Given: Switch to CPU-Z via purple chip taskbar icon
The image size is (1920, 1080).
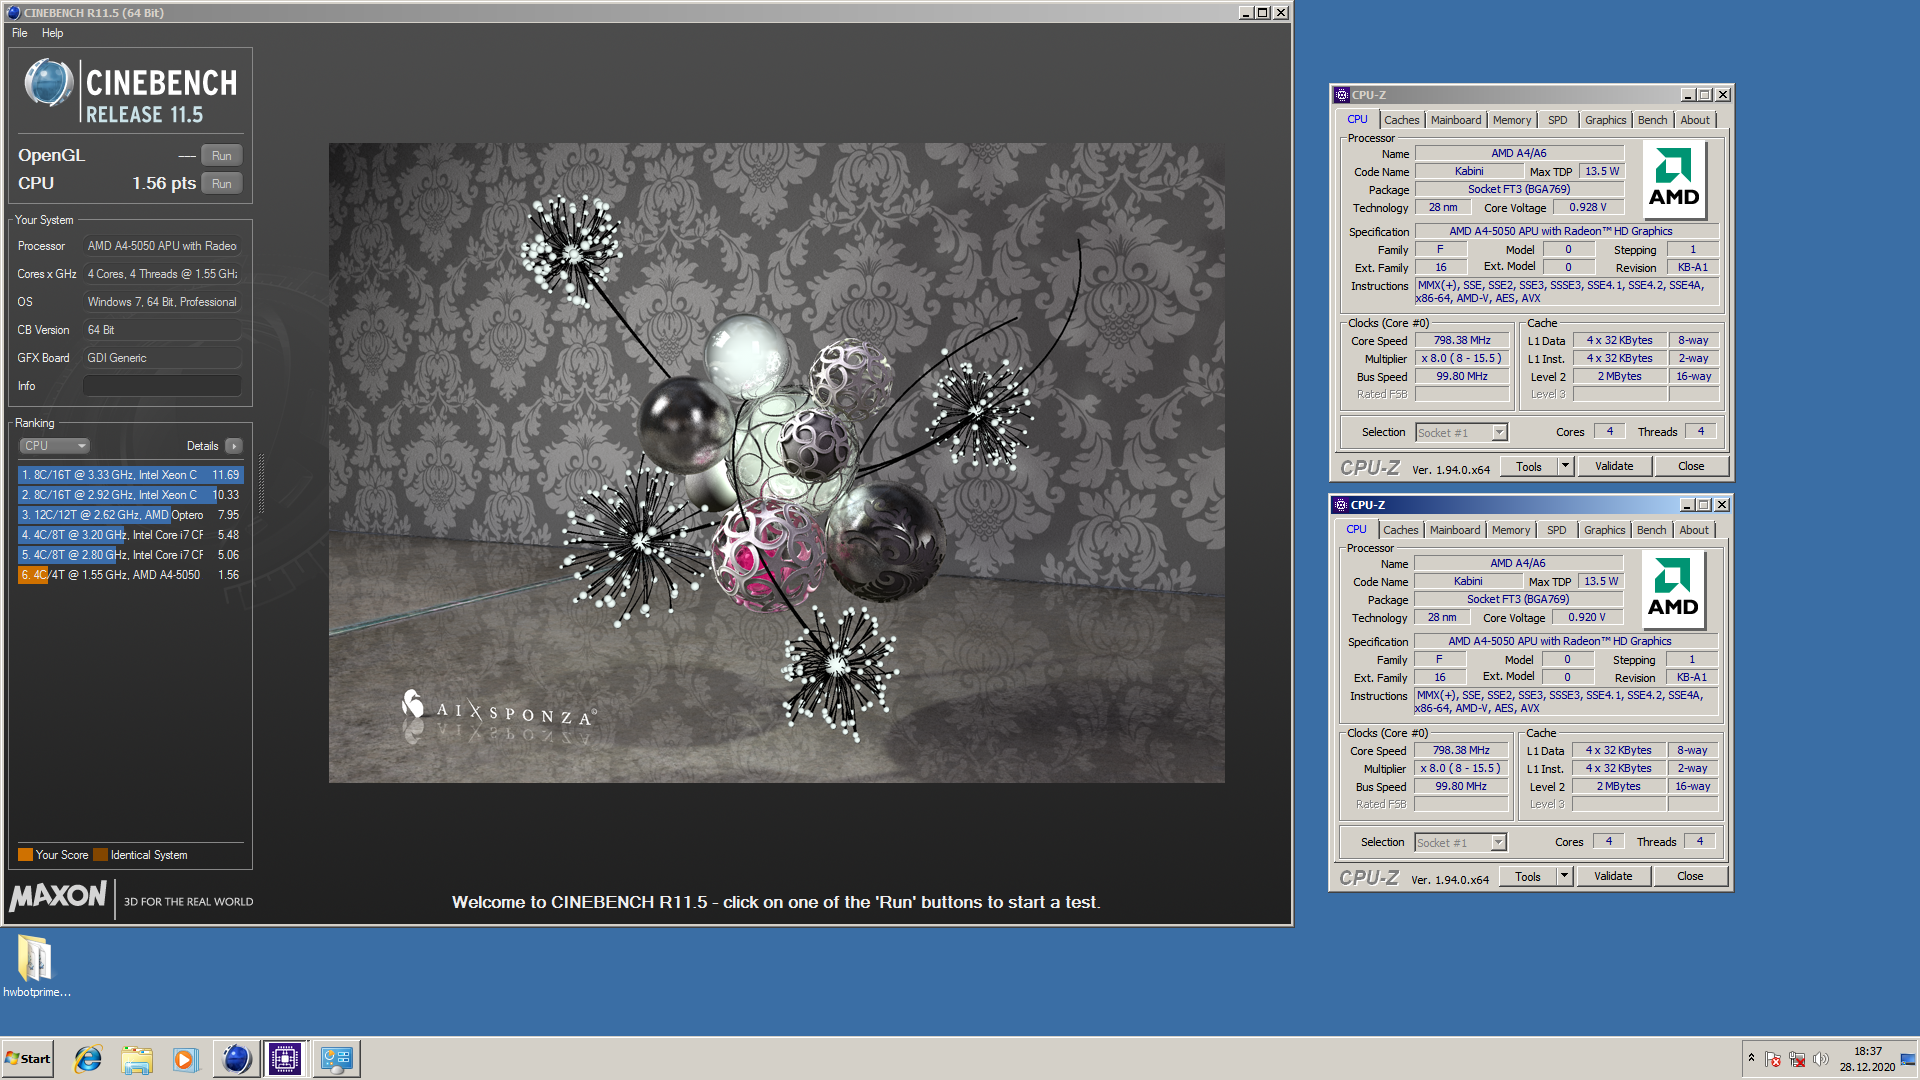Looking at the screenshot, I should [x=285, y=1059].
